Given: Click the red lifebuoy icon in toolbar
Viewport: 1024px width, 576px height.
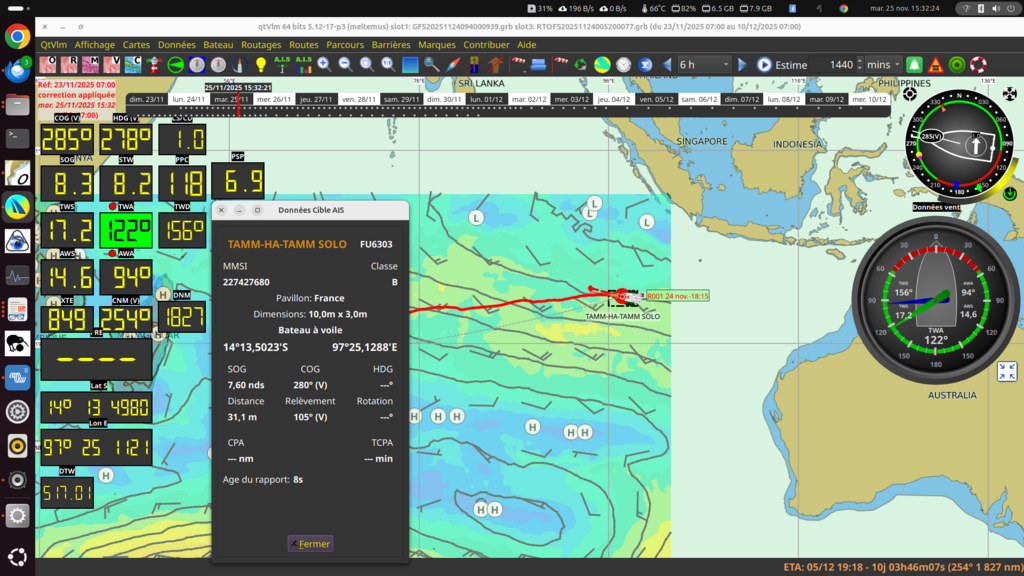Looking at the screenshot, I should (x=978, y=65).
